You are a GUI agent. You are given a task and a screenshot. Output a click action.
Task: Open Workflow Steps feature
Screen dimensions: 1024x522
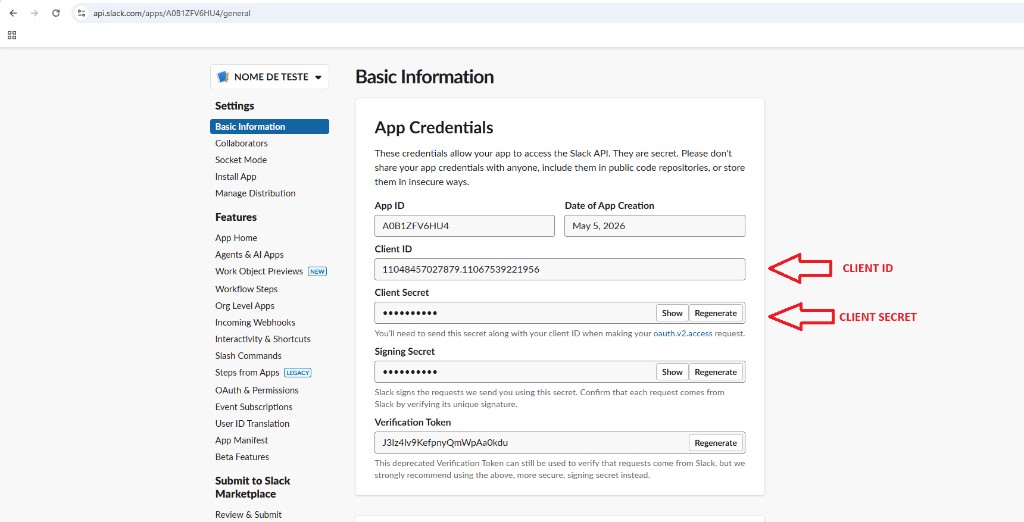tap(246, 289)
